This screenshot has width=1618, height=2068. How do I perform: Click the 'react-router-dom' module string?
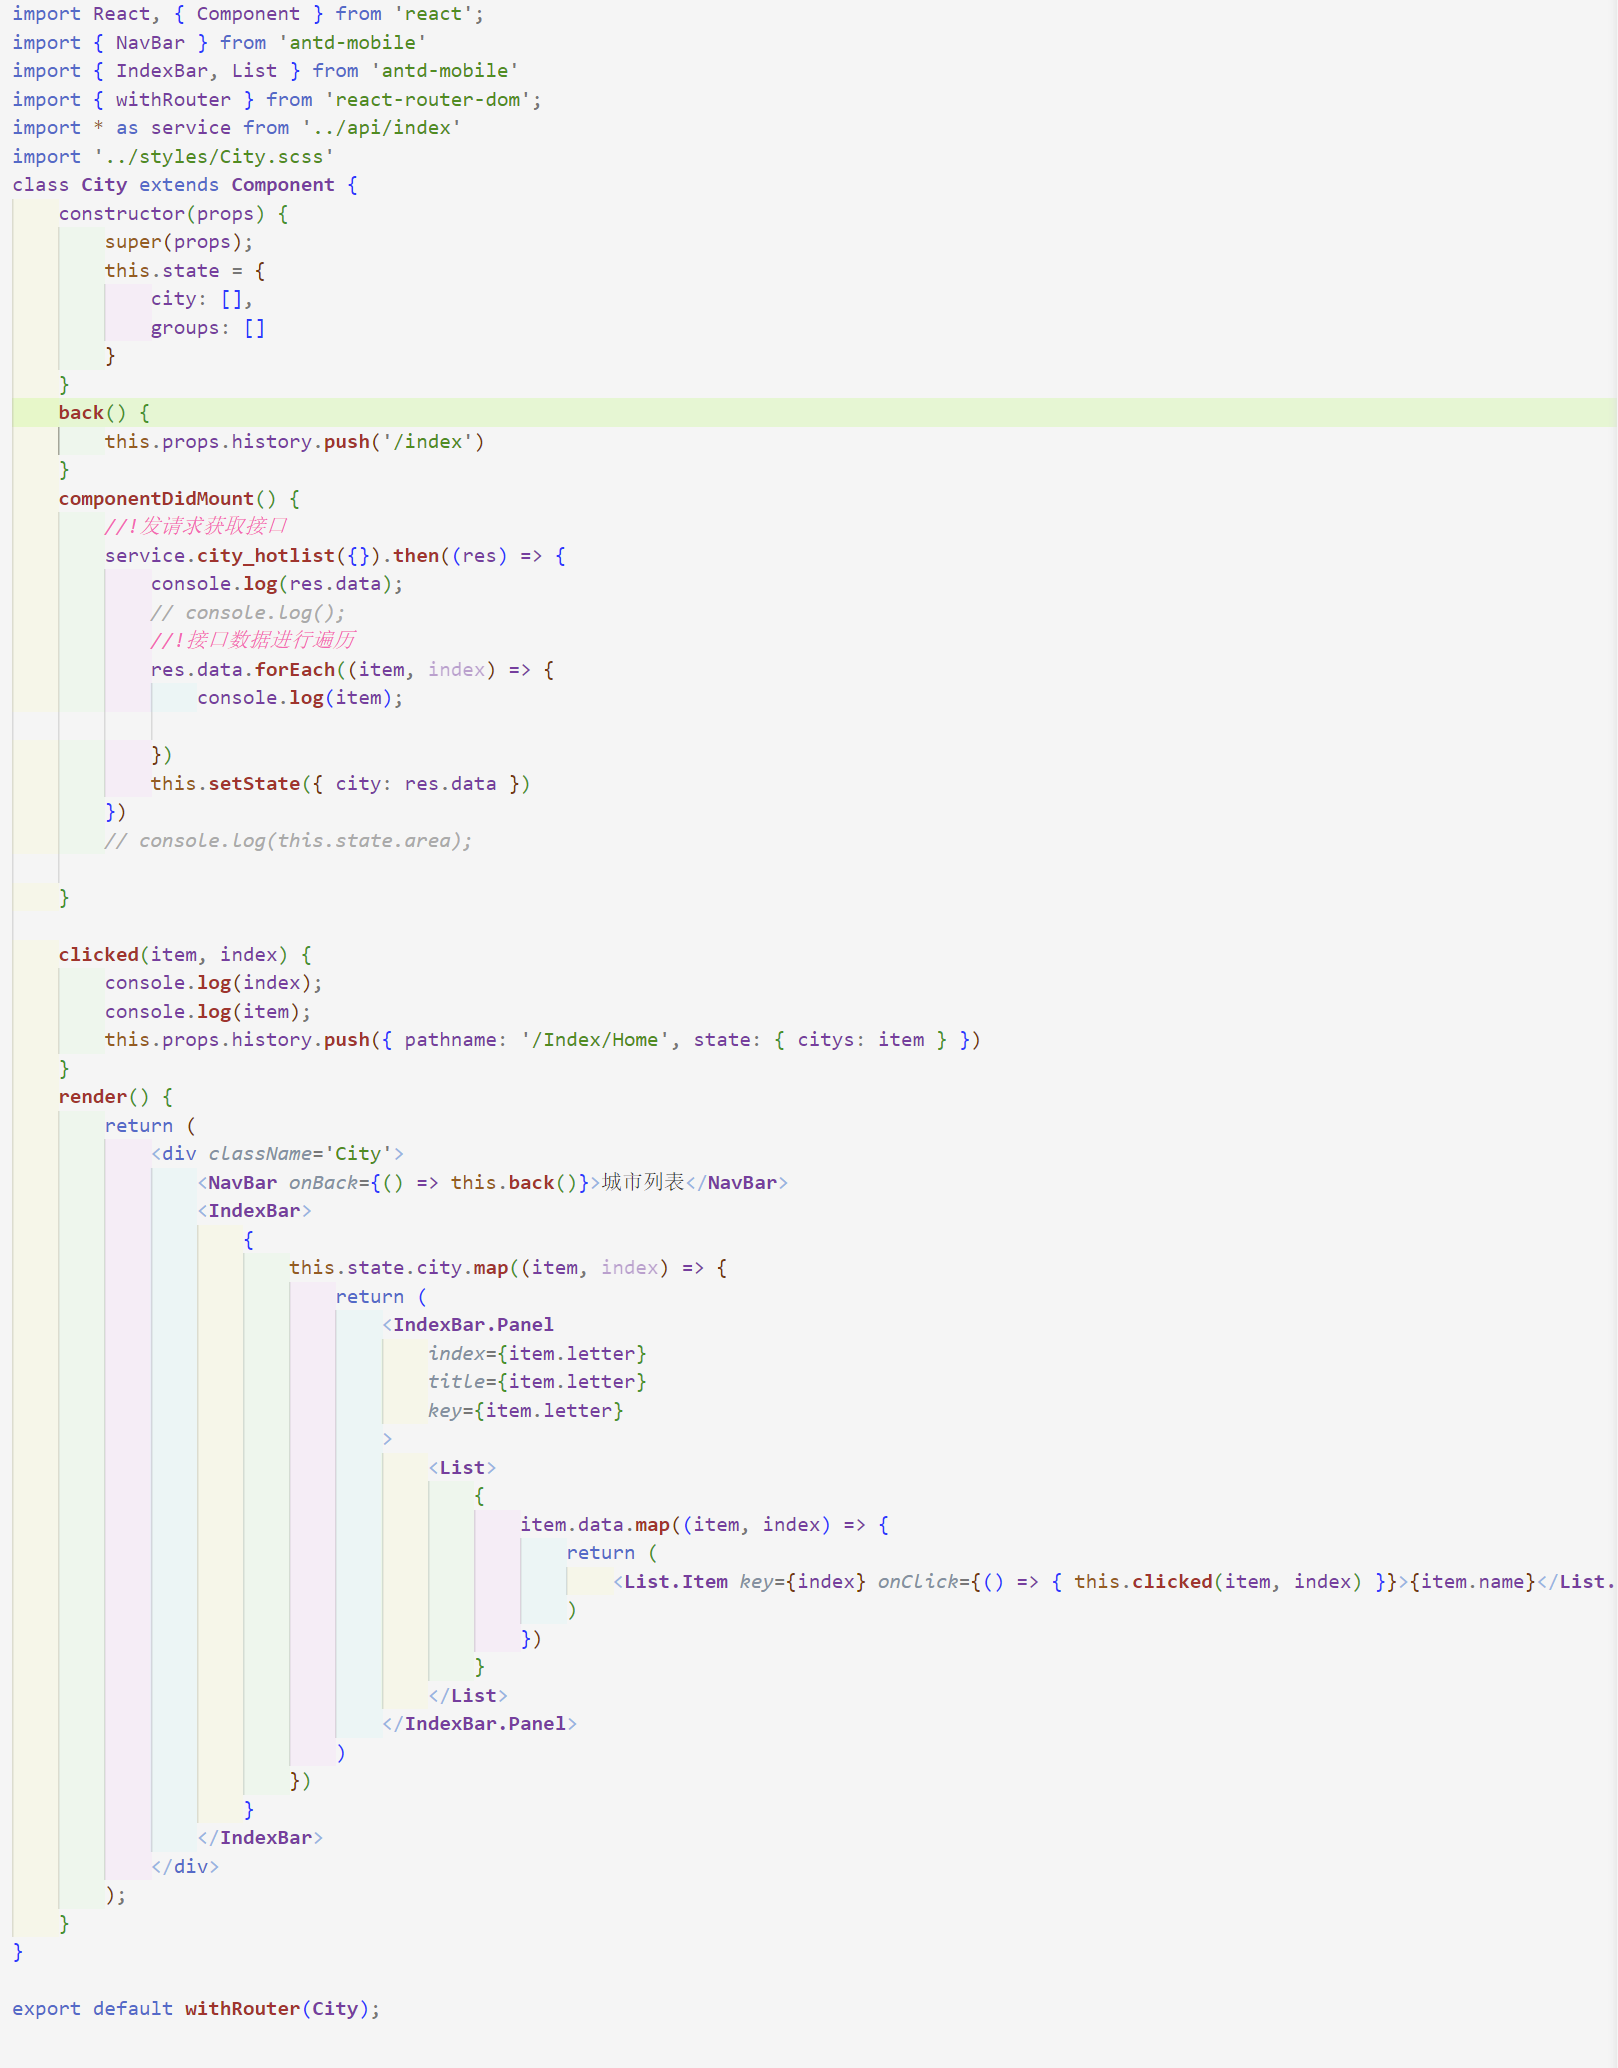tap(430, 99)
